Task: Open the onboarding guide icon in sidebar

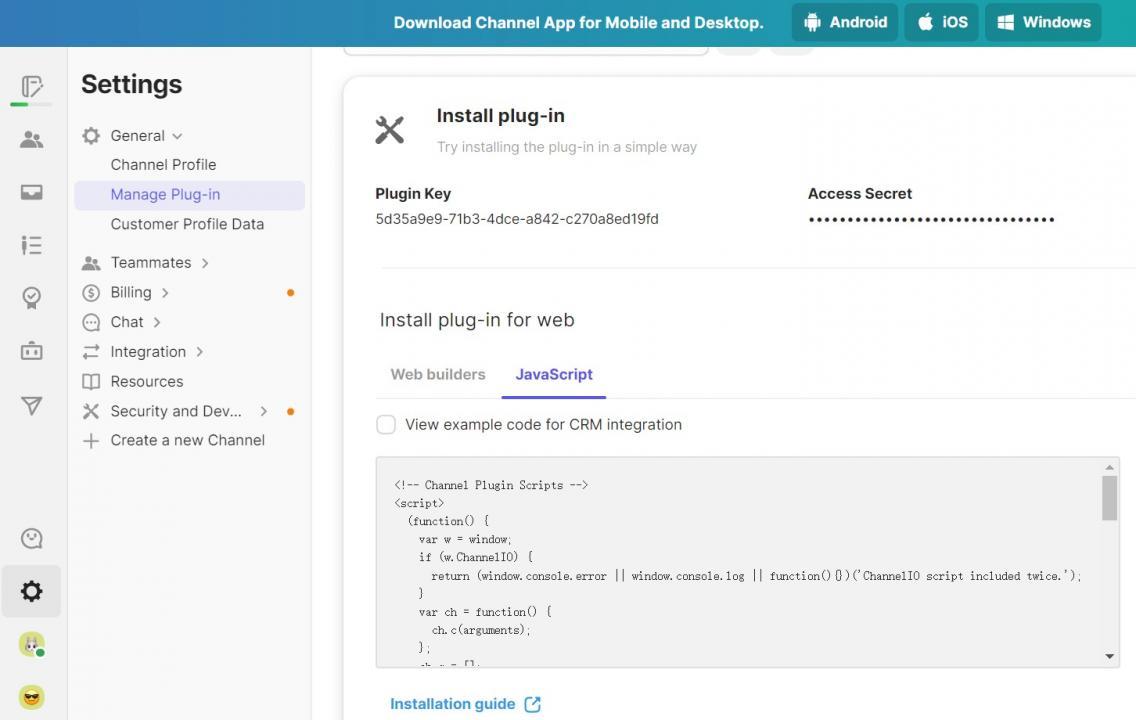Action: [x=32, y=87]
